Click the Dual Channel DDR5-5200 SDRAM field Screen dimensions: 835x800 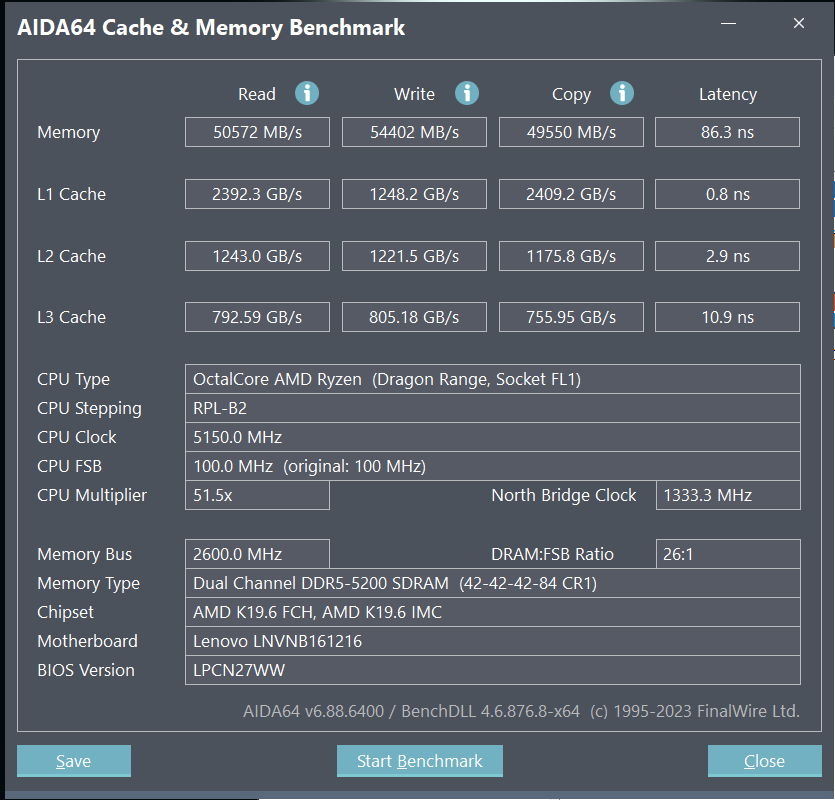coord(493,583)
